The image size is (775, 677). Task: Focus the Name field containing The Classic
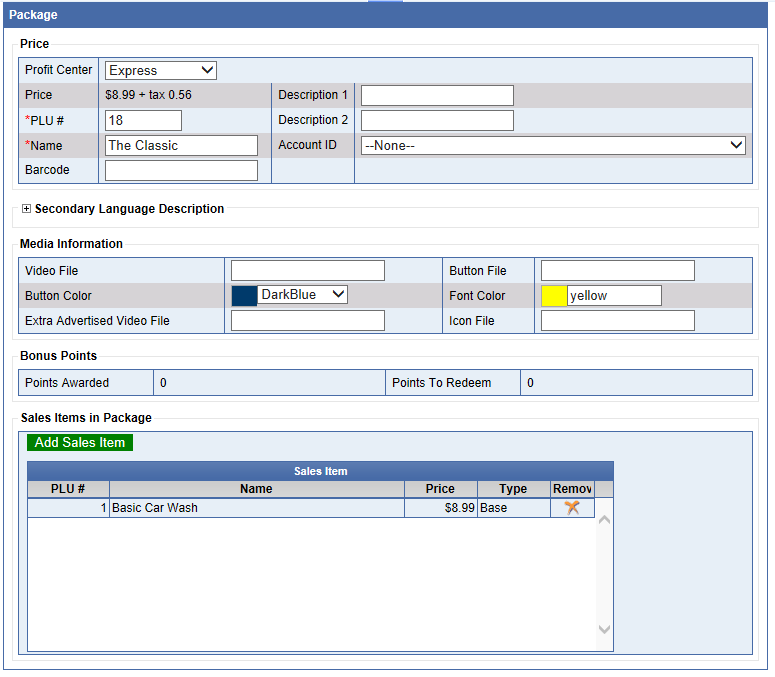click(181, 145)
